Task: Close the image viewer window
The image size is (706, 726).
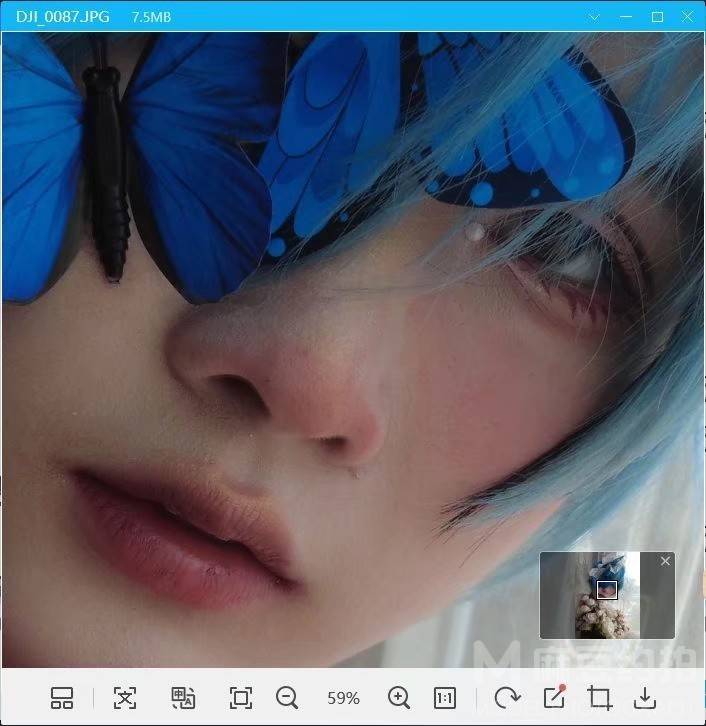Action: point(687,17)
